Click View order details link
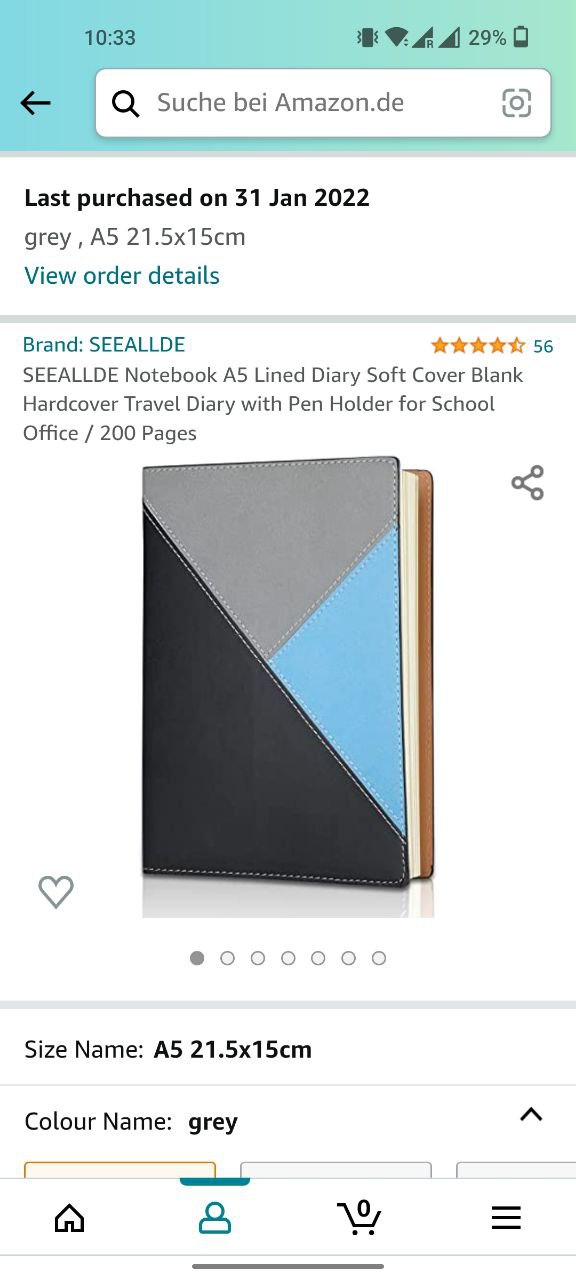This screenshot has width=576, height=1280. (x=122, y=275)
